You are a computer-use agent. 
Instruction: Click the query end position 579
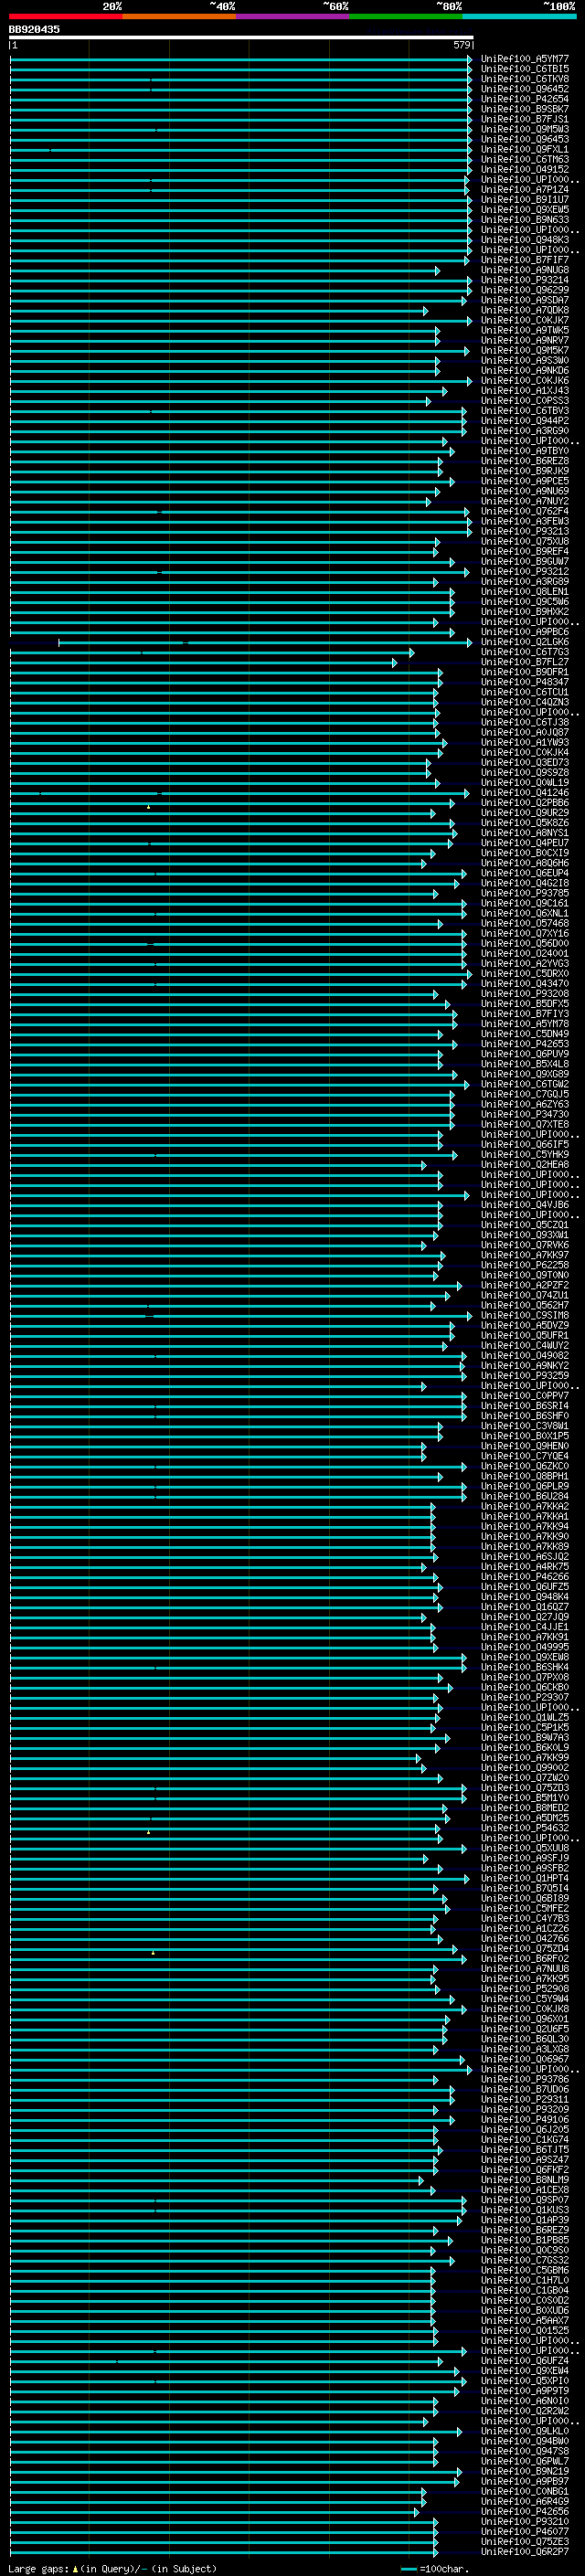[x=461, y=45]
